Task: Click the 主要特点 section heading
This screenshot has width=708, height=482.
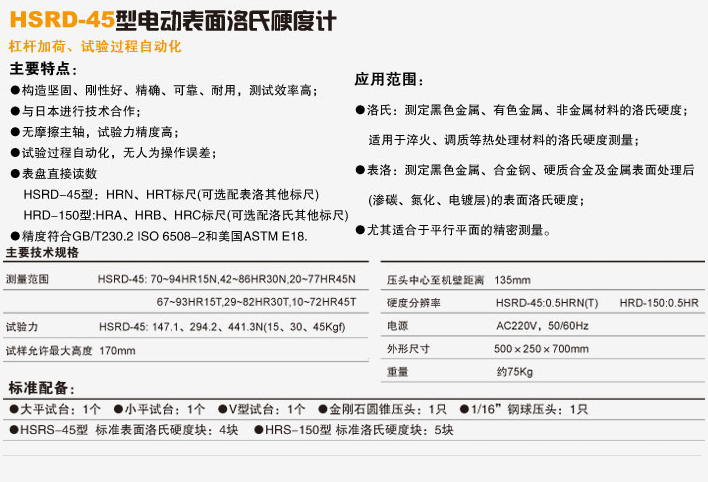Action: (x=44, y=69)
